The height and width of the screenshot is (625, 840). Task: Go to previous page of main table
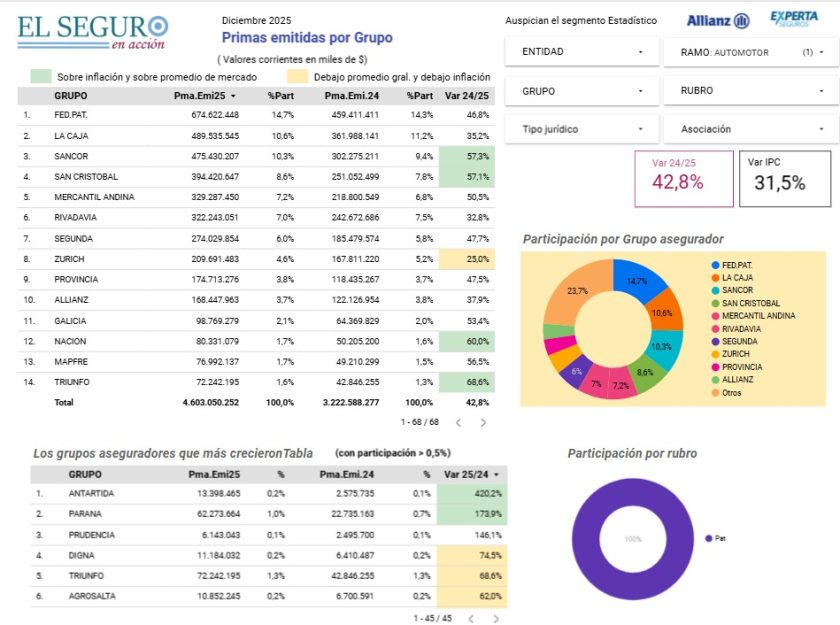[457, 422]
